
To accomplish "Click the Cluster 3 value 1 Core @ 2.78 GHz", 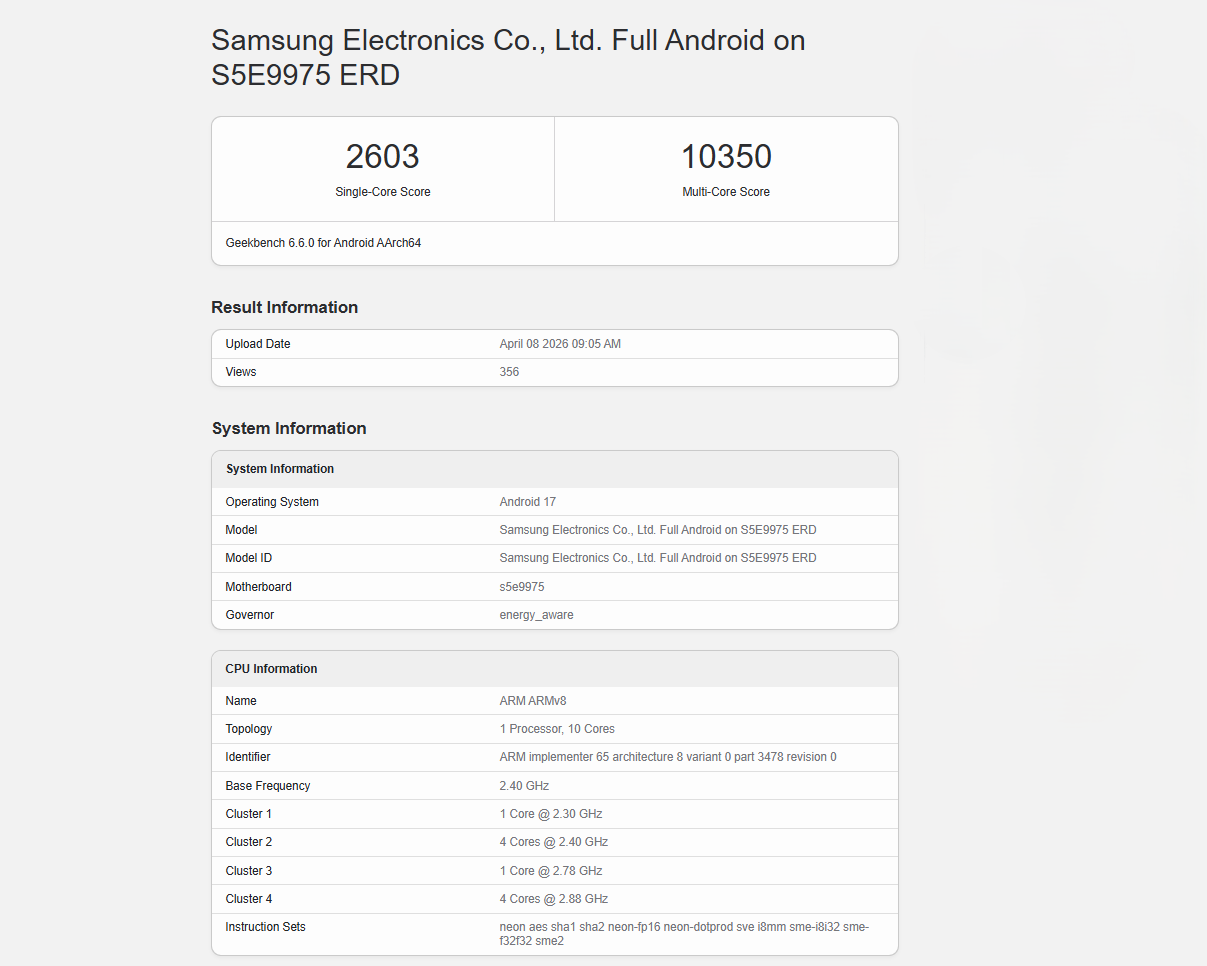I will [x=550, y=871].
